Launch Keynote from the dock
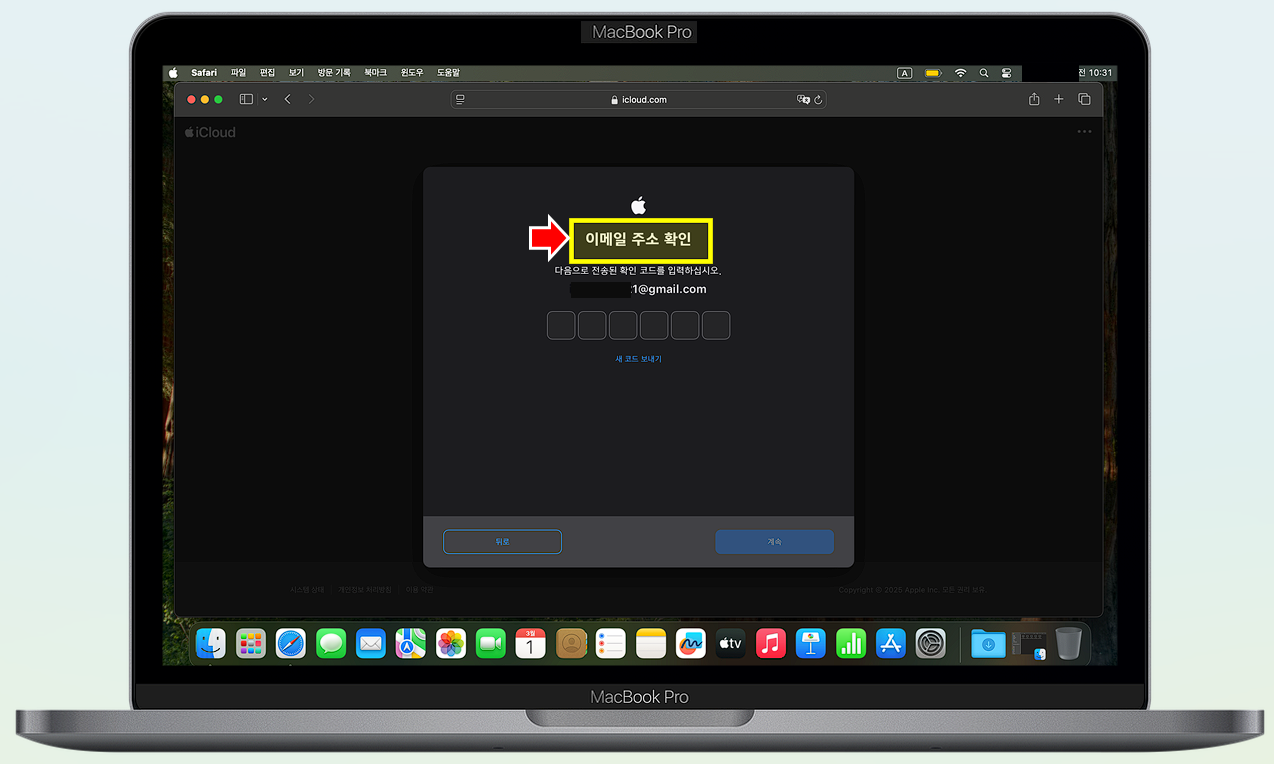The image size is (1274, 764). coord(811,643)
